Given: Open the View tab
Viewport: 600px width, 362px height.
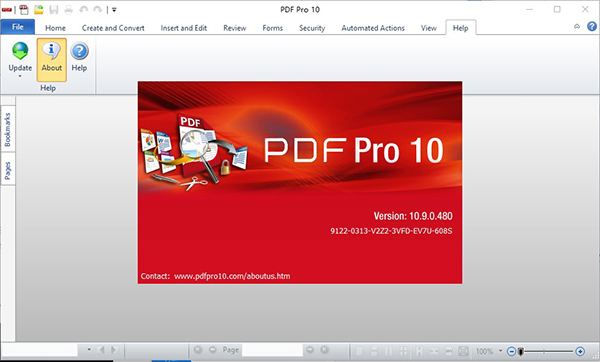Looking at the screenshot, I should pyautogui.click(x=429, y=28).
